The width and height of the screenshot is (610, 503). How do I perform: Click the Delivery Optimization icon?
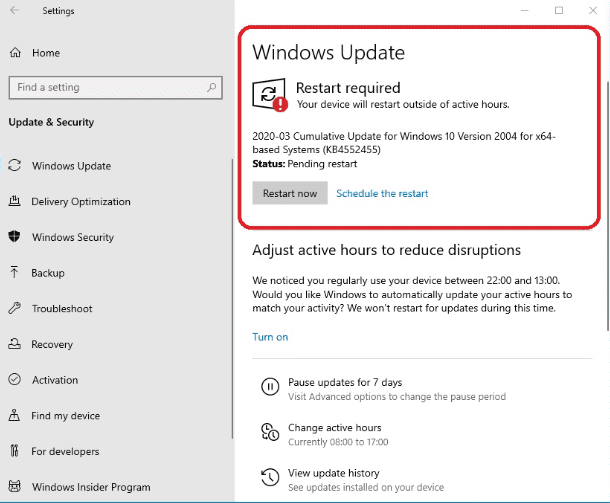(14, 201)
